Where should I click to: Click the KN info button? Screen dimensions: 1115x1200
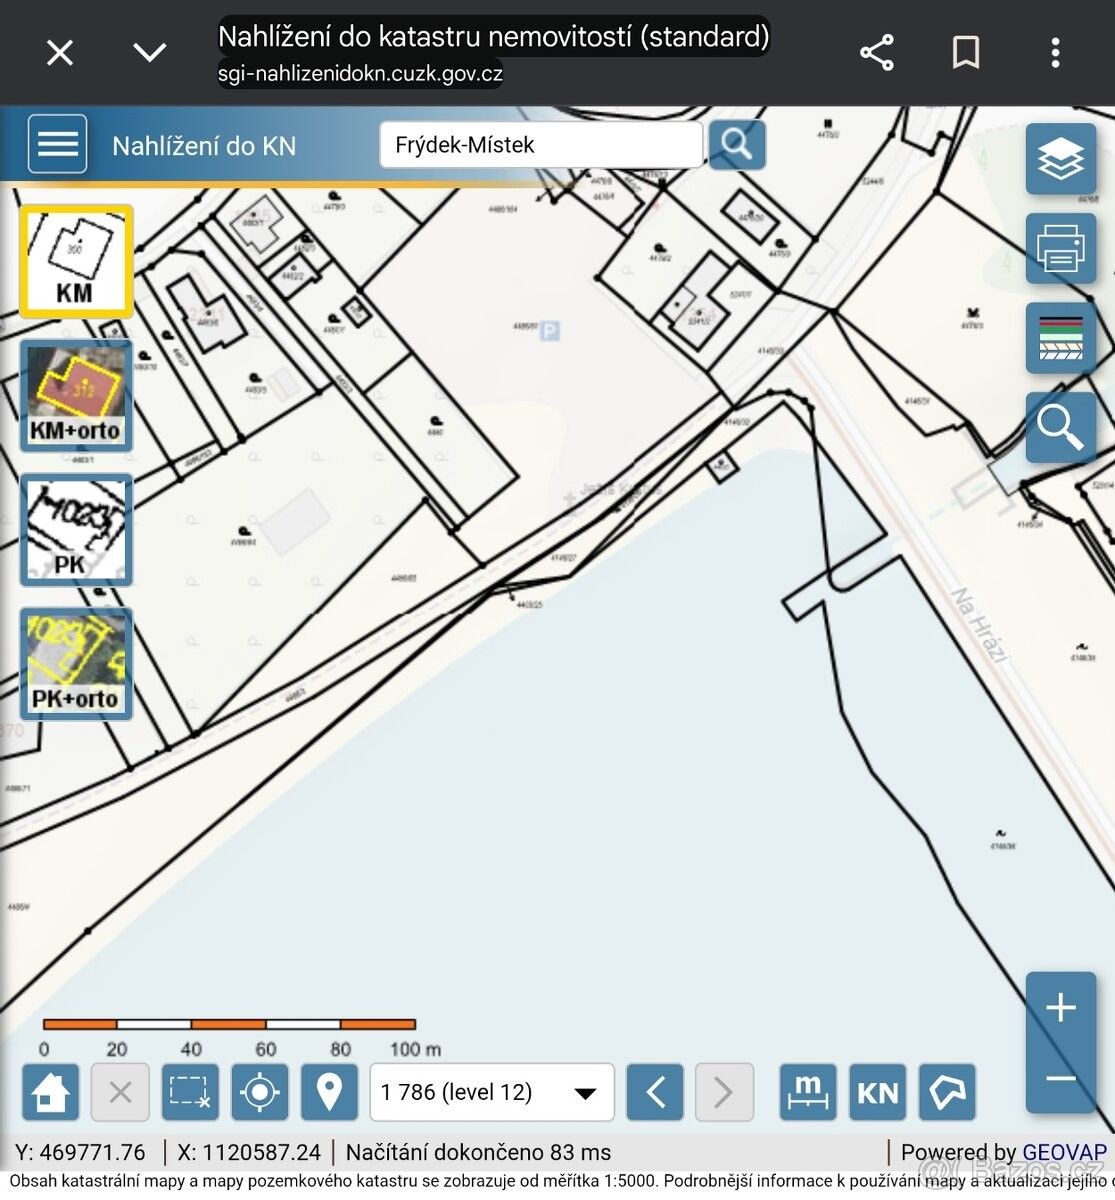[877, 1092]
